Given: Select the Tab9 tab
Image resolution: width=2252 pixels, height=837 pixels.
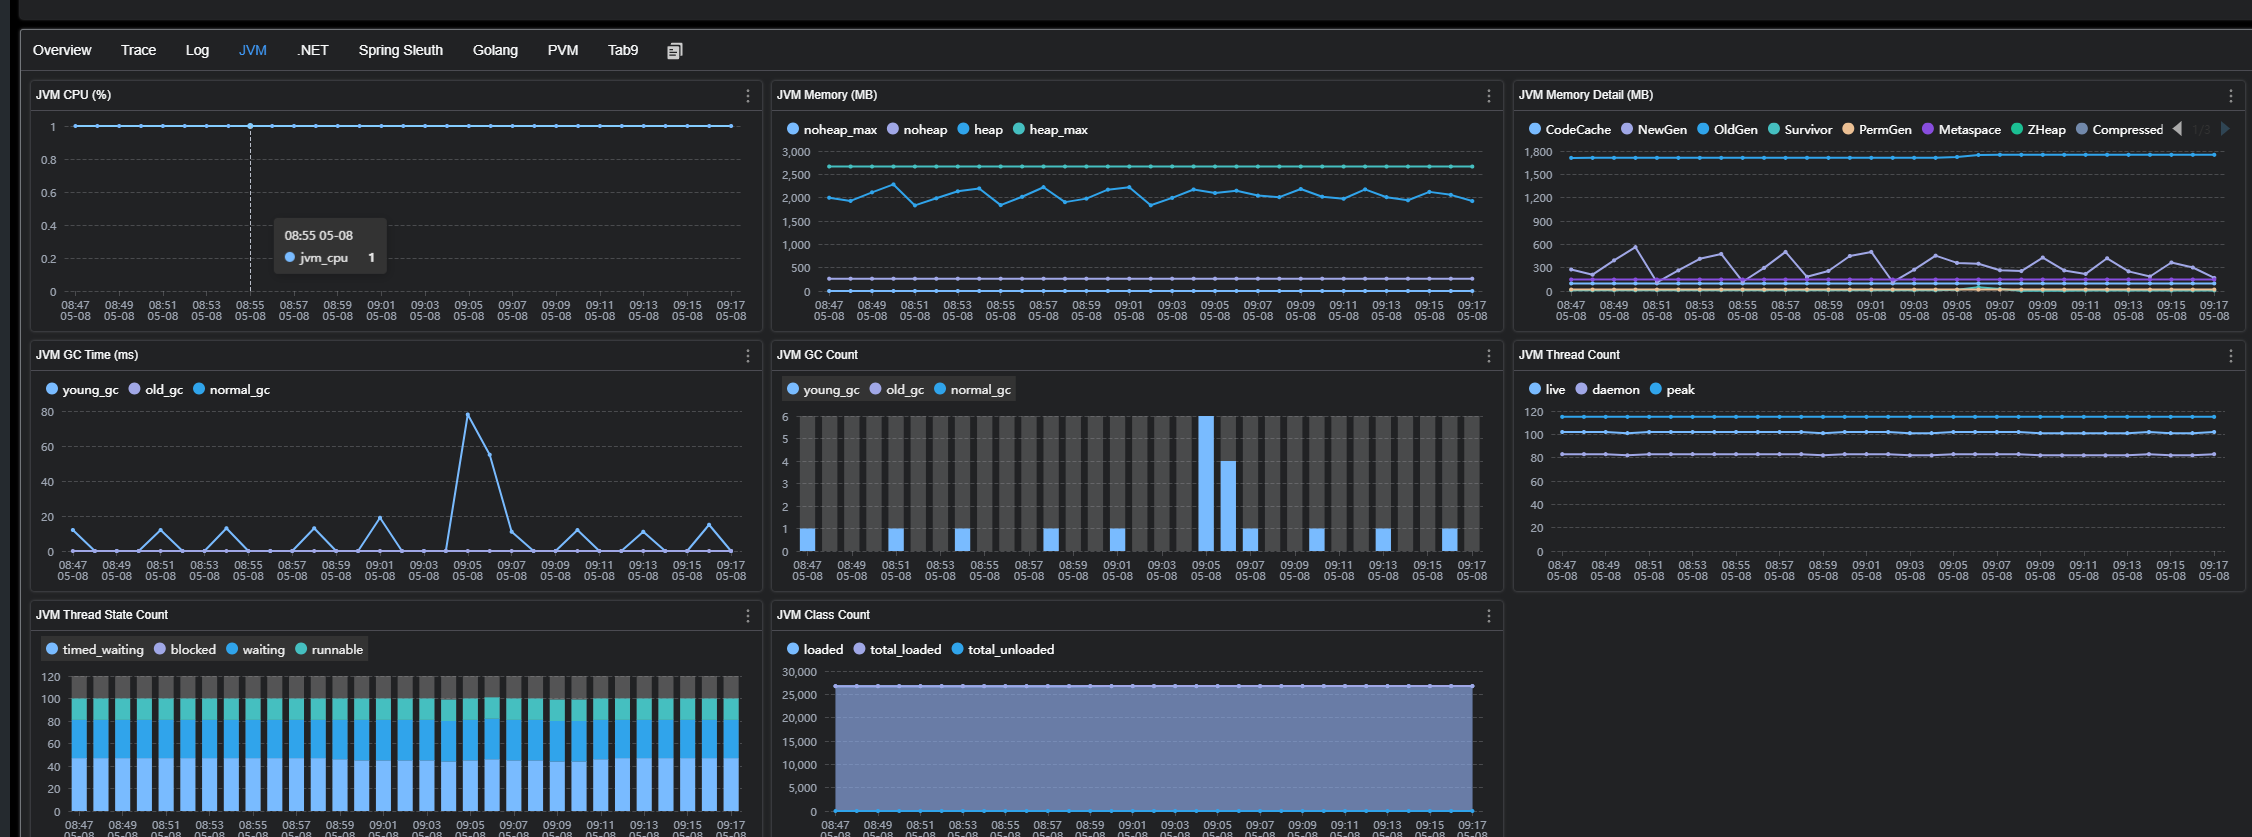Looking at the screenshot, I should tap(622, 50).
